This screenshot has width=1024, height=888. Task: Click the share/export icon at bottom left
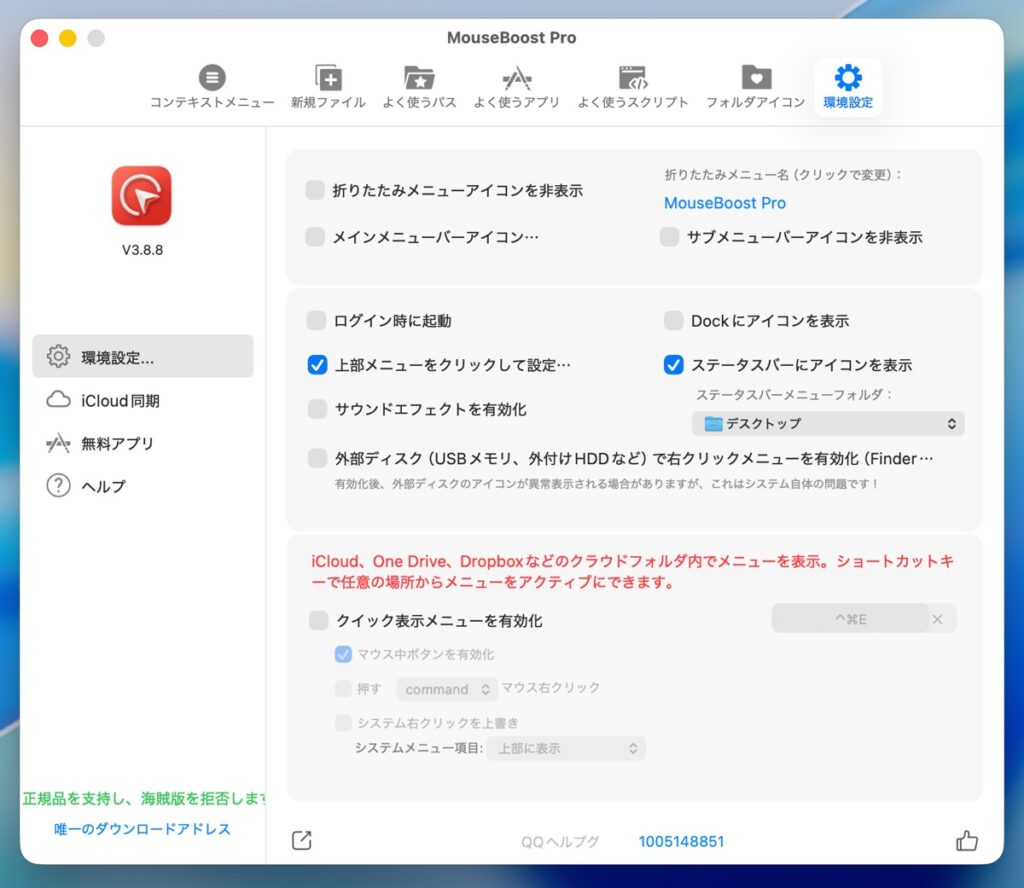click(x=302, y=841)
